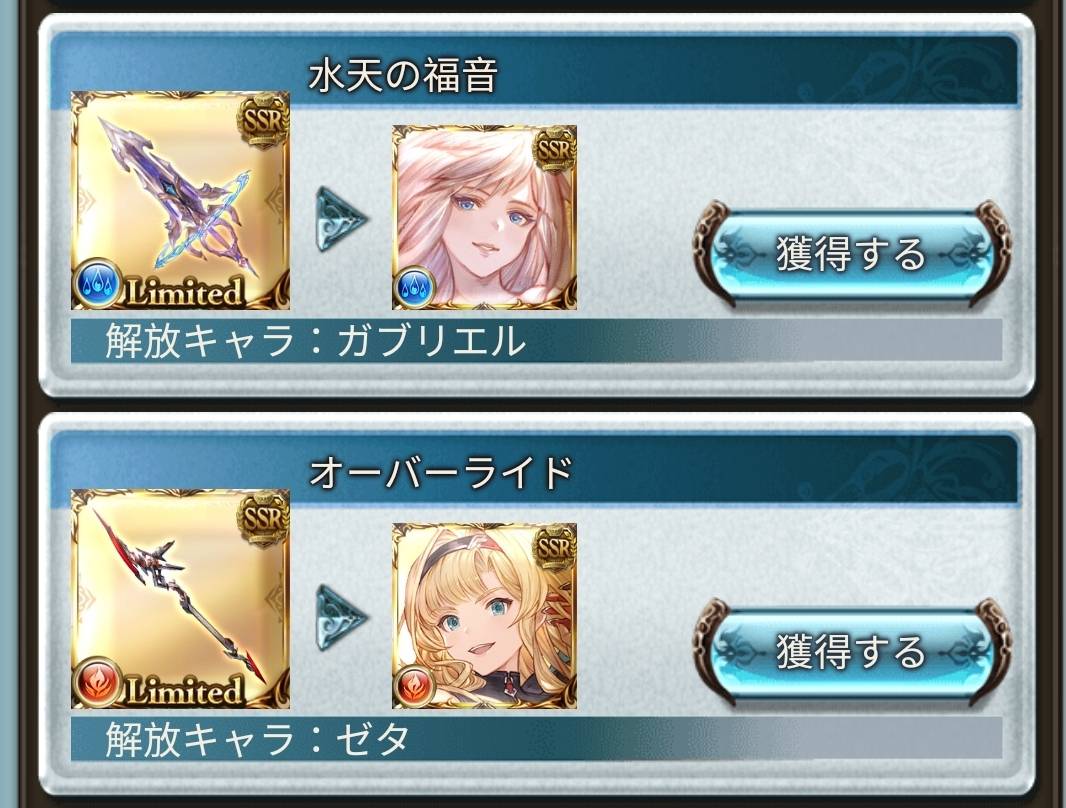
Task: Select the ガブリエル character portrait
Action: tap(485, 217)
